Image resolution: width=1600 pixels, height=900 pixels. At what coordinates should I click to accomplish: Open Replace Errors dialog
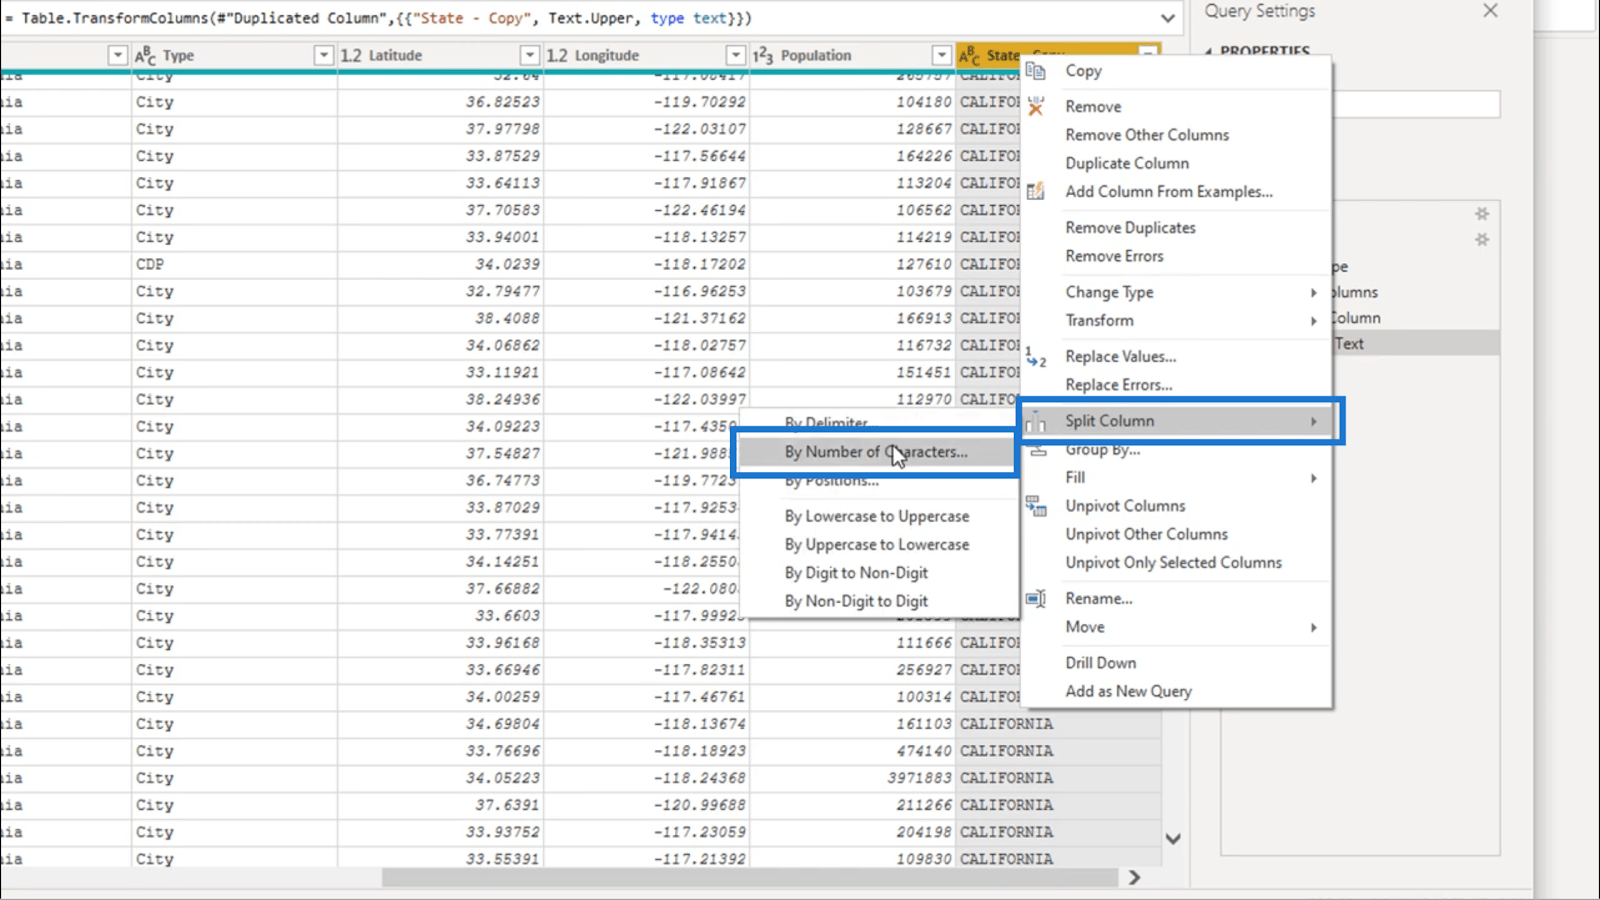[1118, 385]
